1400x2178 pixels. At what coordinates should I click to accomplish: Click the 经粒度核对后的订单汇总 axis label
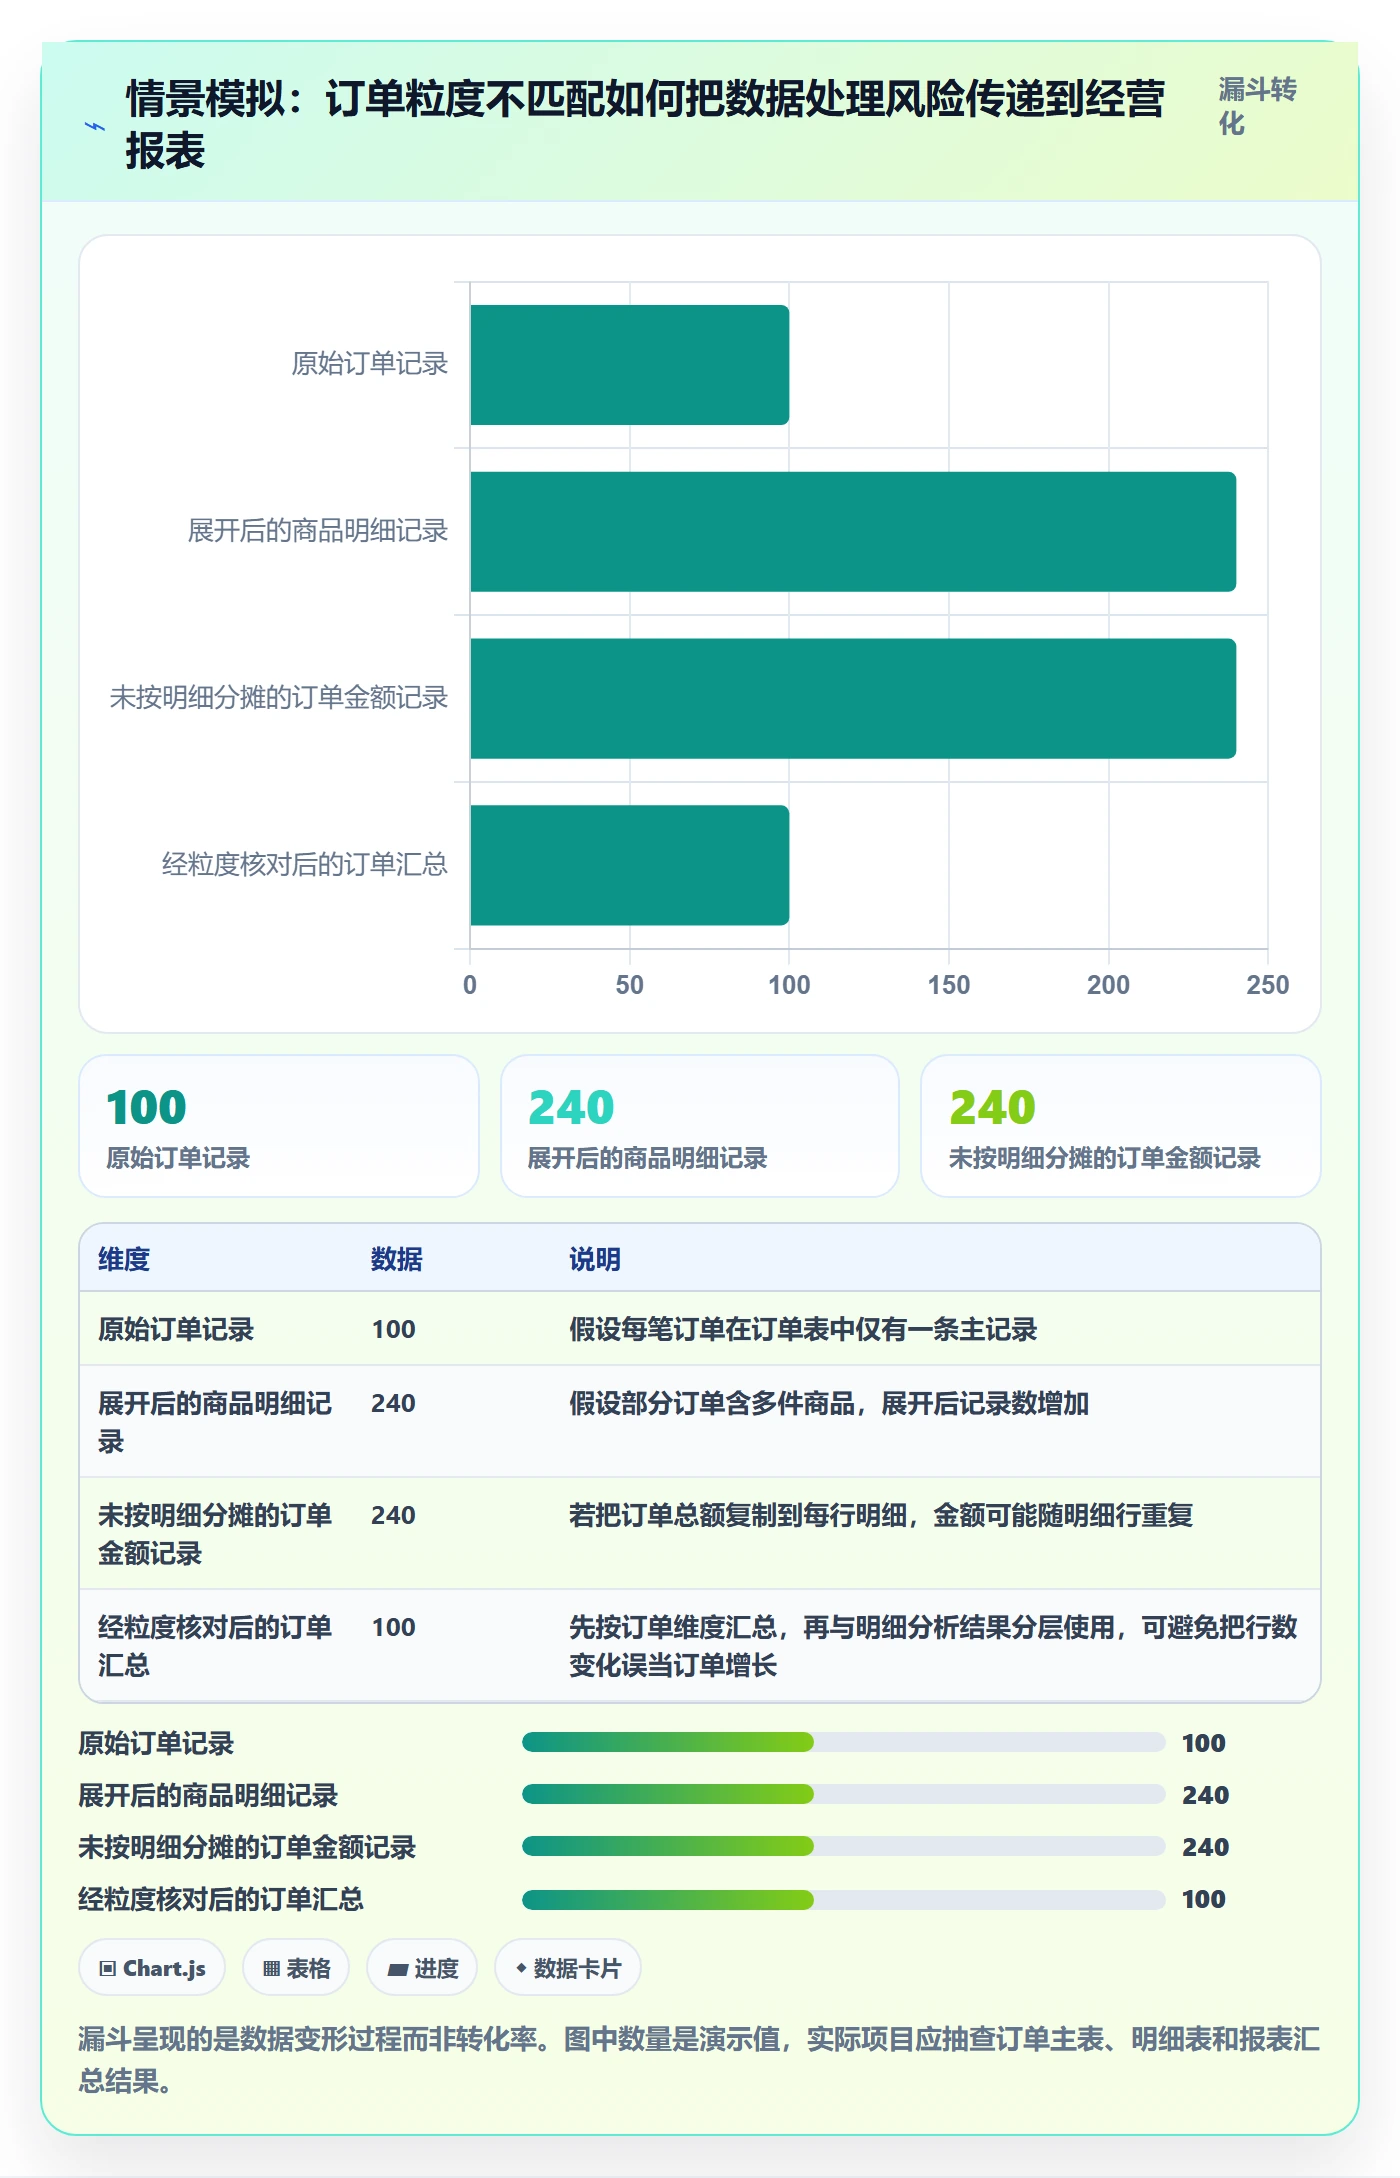click(304, 864)
